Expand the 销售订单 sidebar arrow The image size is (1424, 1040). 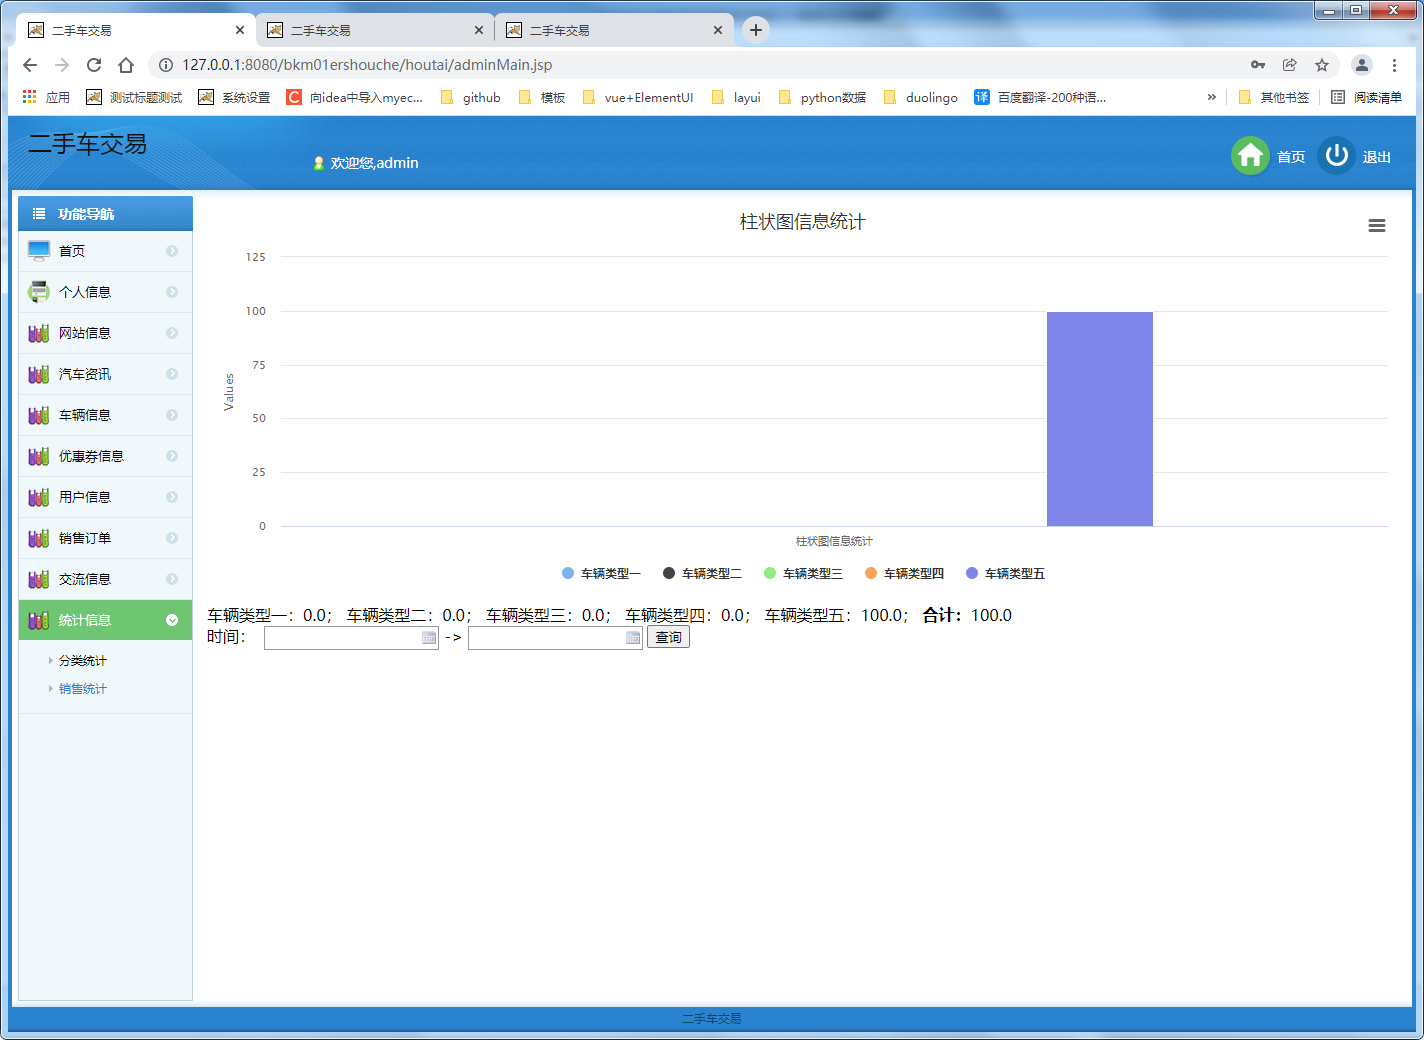click(172, 538)
